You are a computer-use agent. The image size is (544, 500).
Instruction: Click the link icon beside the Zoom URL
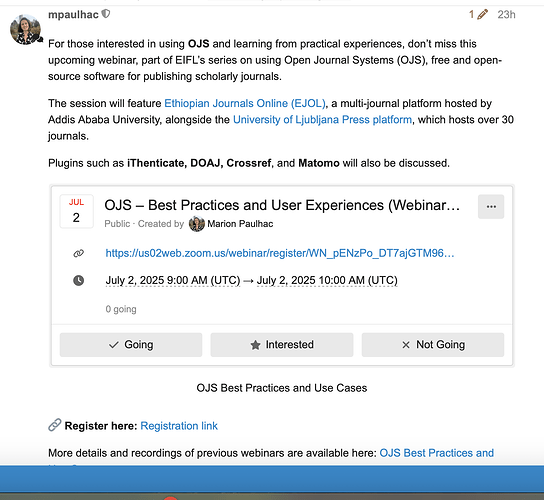79,253
